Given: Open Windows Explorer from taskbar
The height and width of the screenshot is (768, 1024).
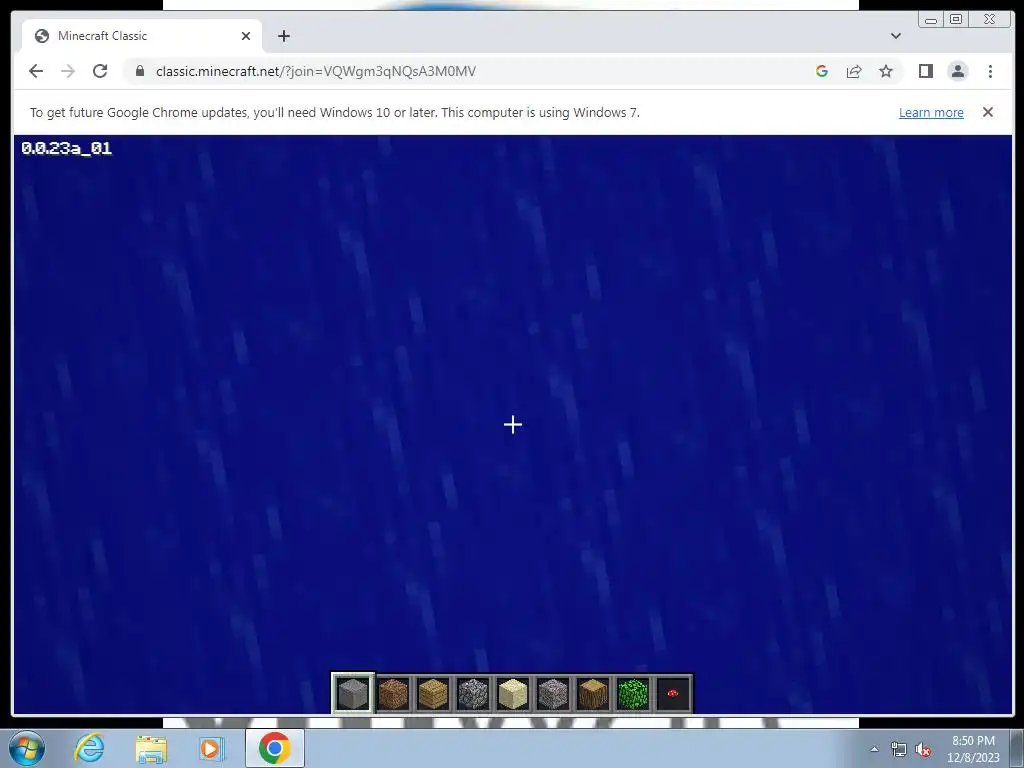Looking at the screenshot, I should pos(151,748).
